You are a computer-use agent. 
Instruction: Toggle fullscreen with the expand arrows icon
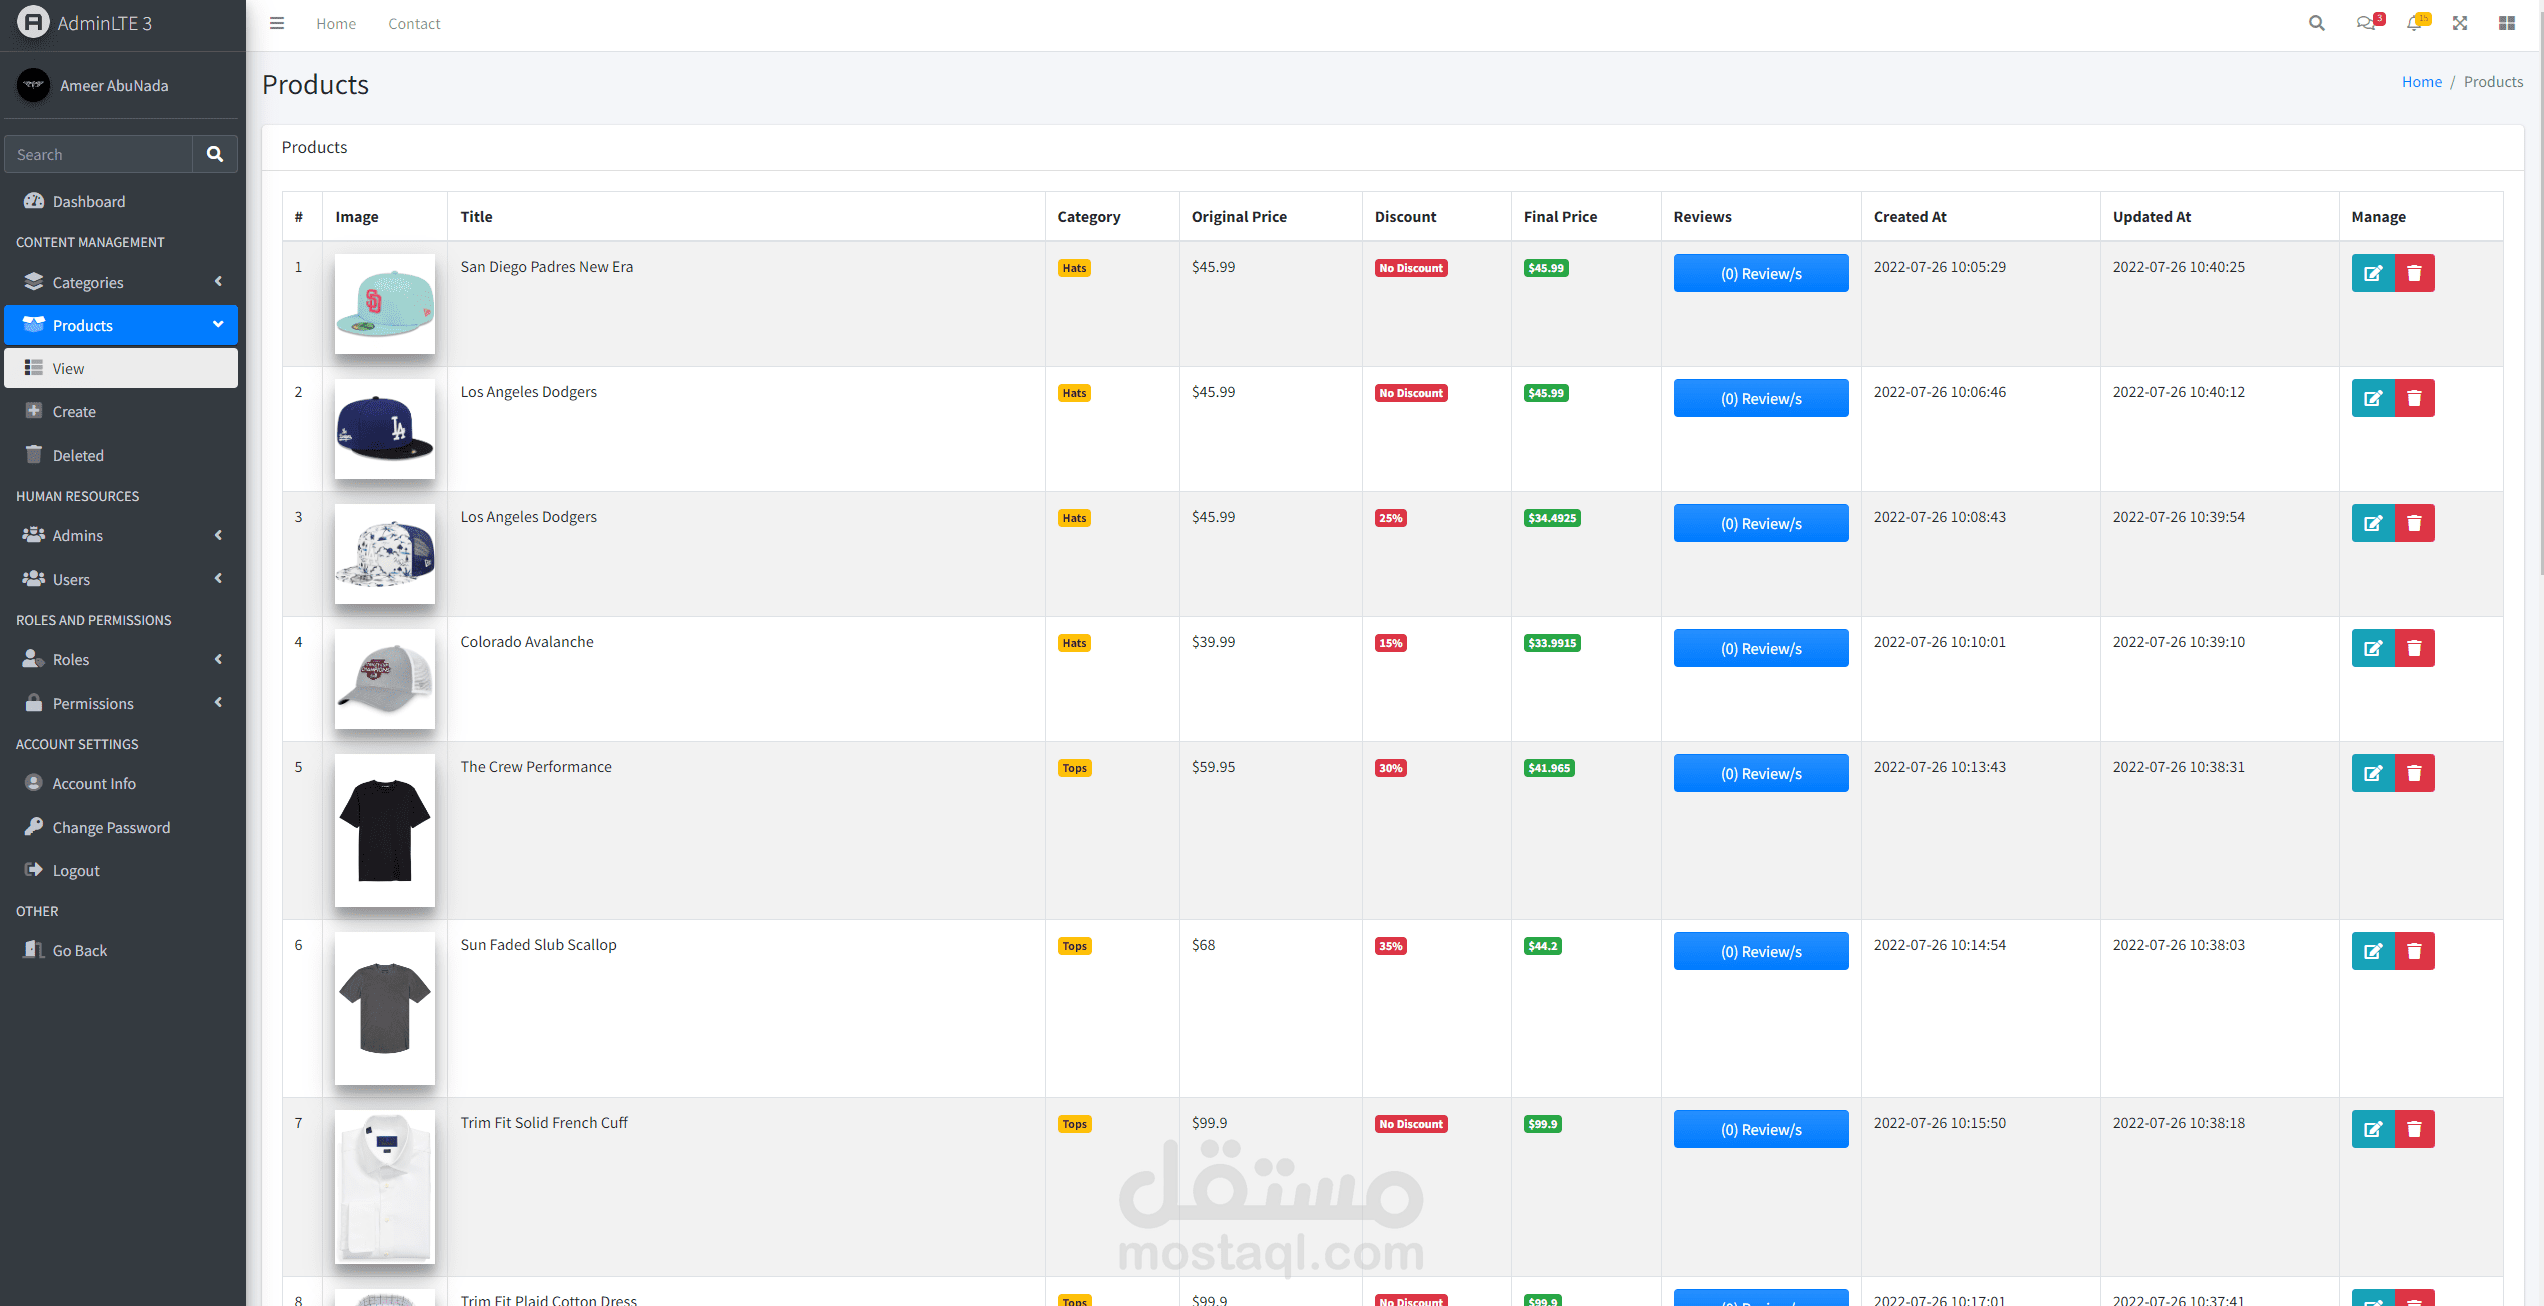(2460, 24)
